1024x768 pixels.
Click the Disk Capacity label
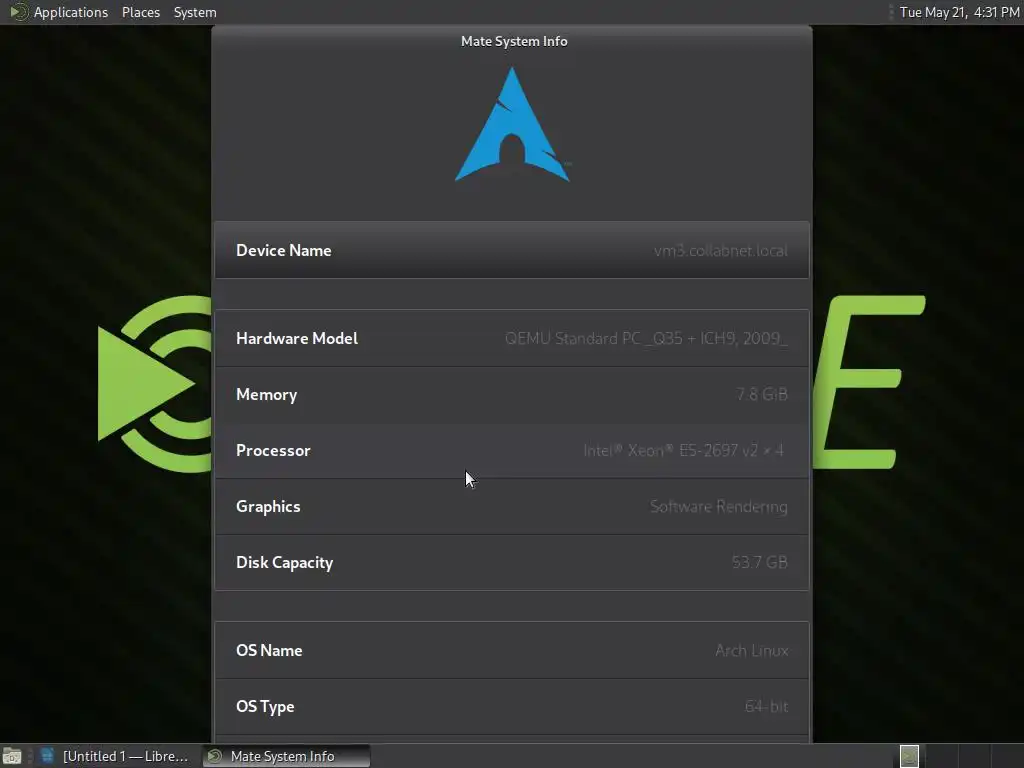284,563
